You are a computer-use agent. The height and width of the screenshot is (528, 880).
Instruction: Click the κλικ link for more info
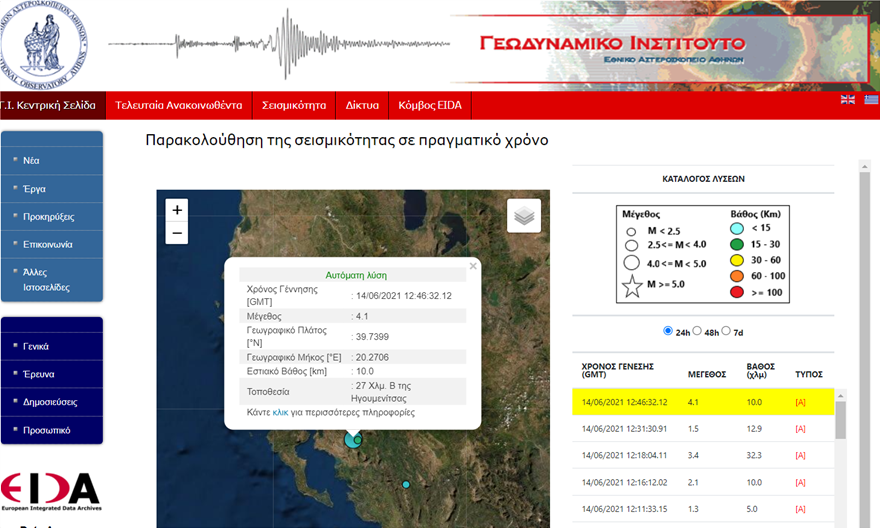click(280, 412)
